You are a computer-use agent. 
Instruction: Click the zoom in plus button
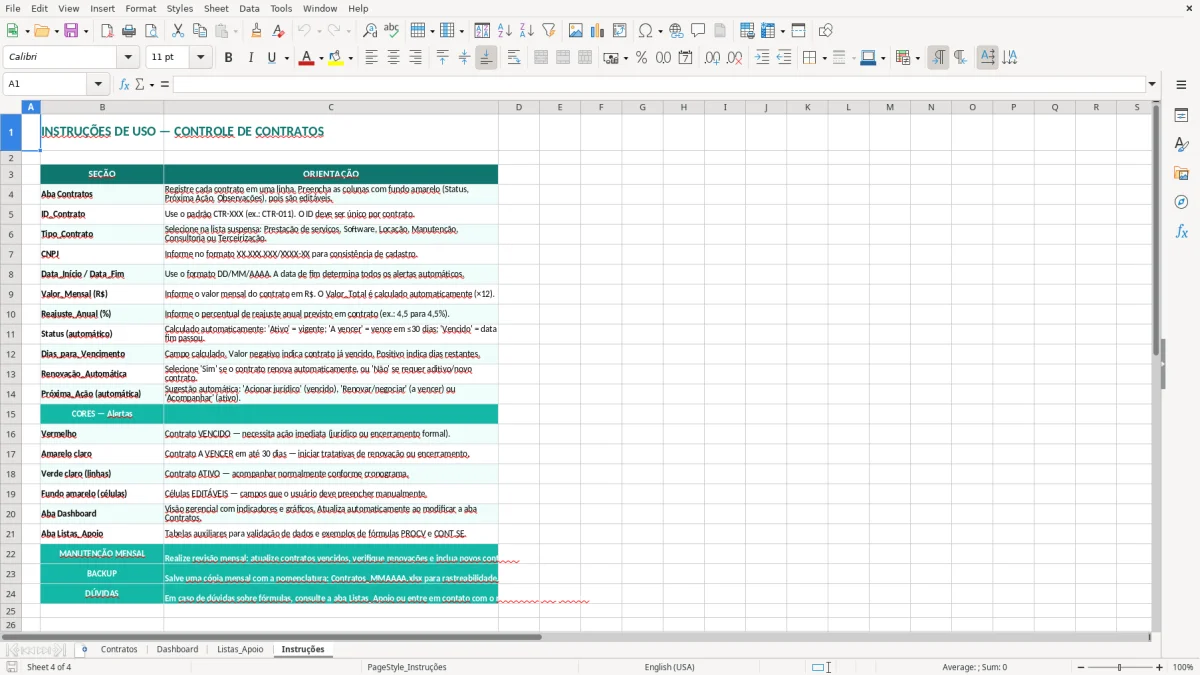[1160, 667]
